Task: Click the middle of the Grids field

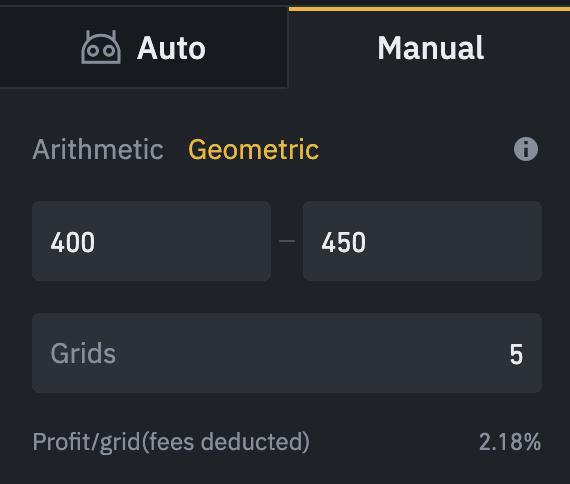Action: (x=287, y=353)
